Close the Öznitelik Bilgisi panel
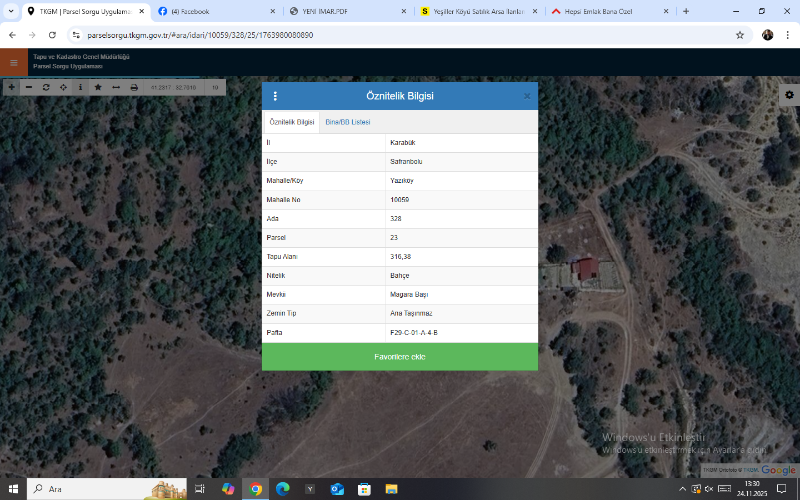This screenshot has height=500, width=800. [x=527, y=96]
